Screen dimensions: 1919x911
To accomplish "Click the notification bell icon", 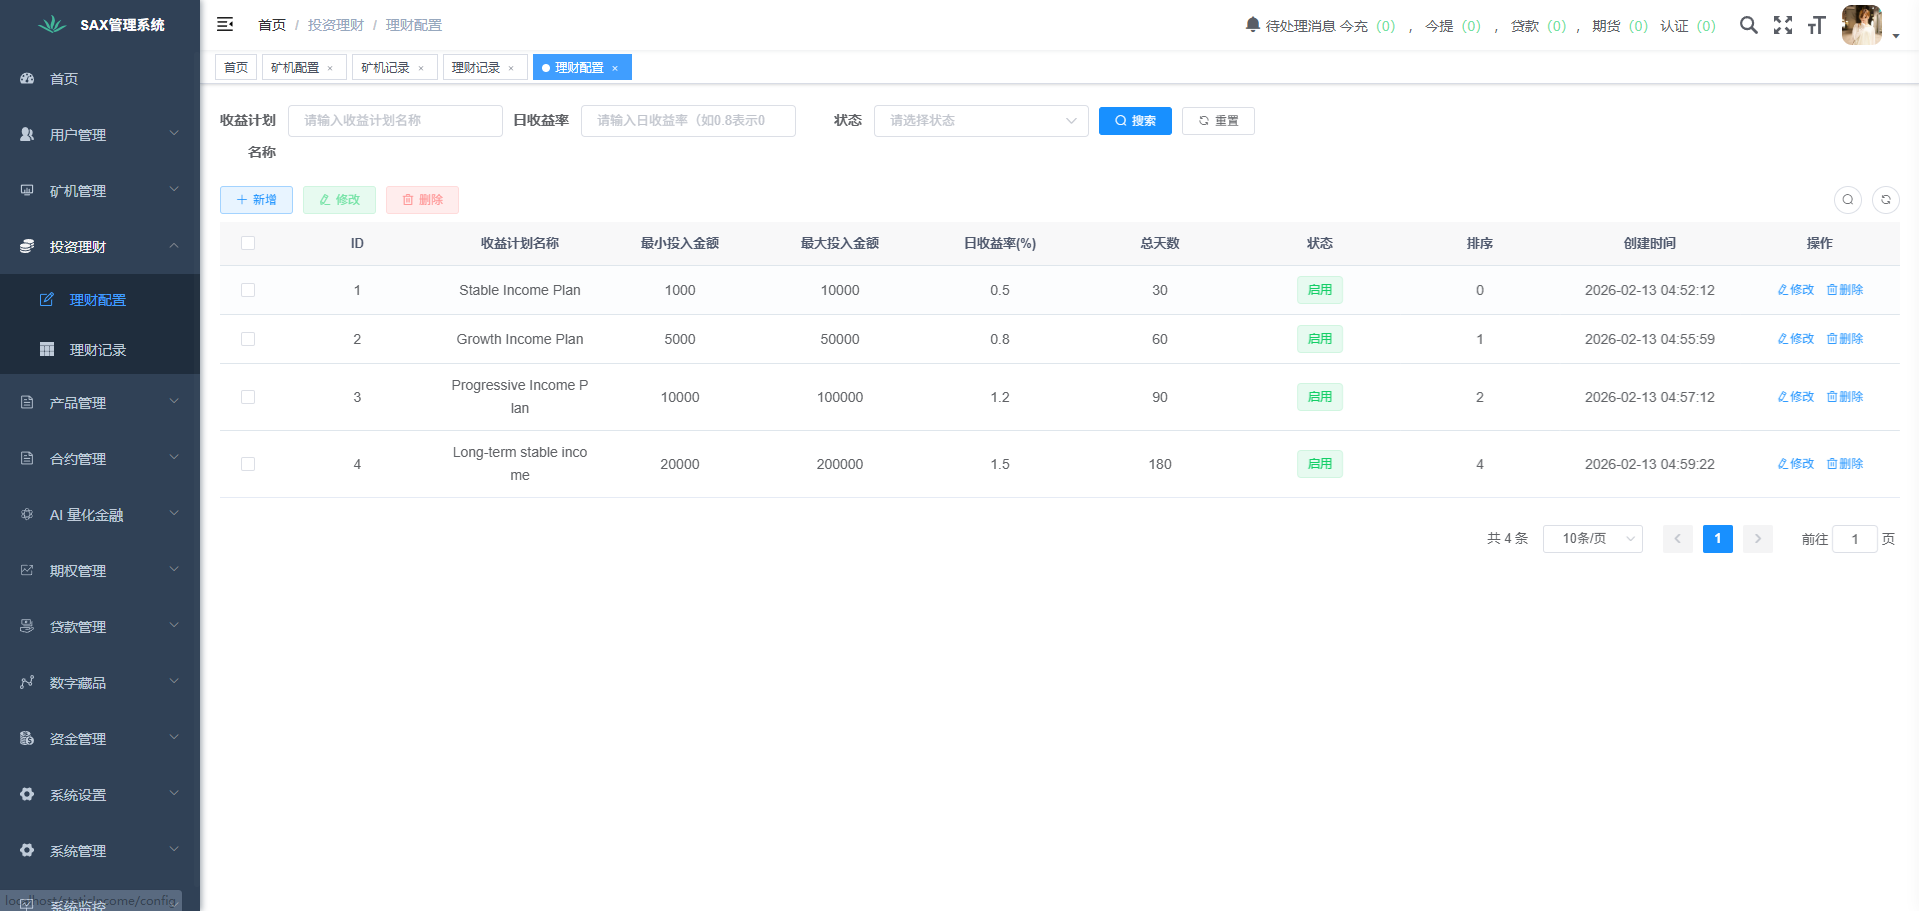I will tap(1252, 24).
